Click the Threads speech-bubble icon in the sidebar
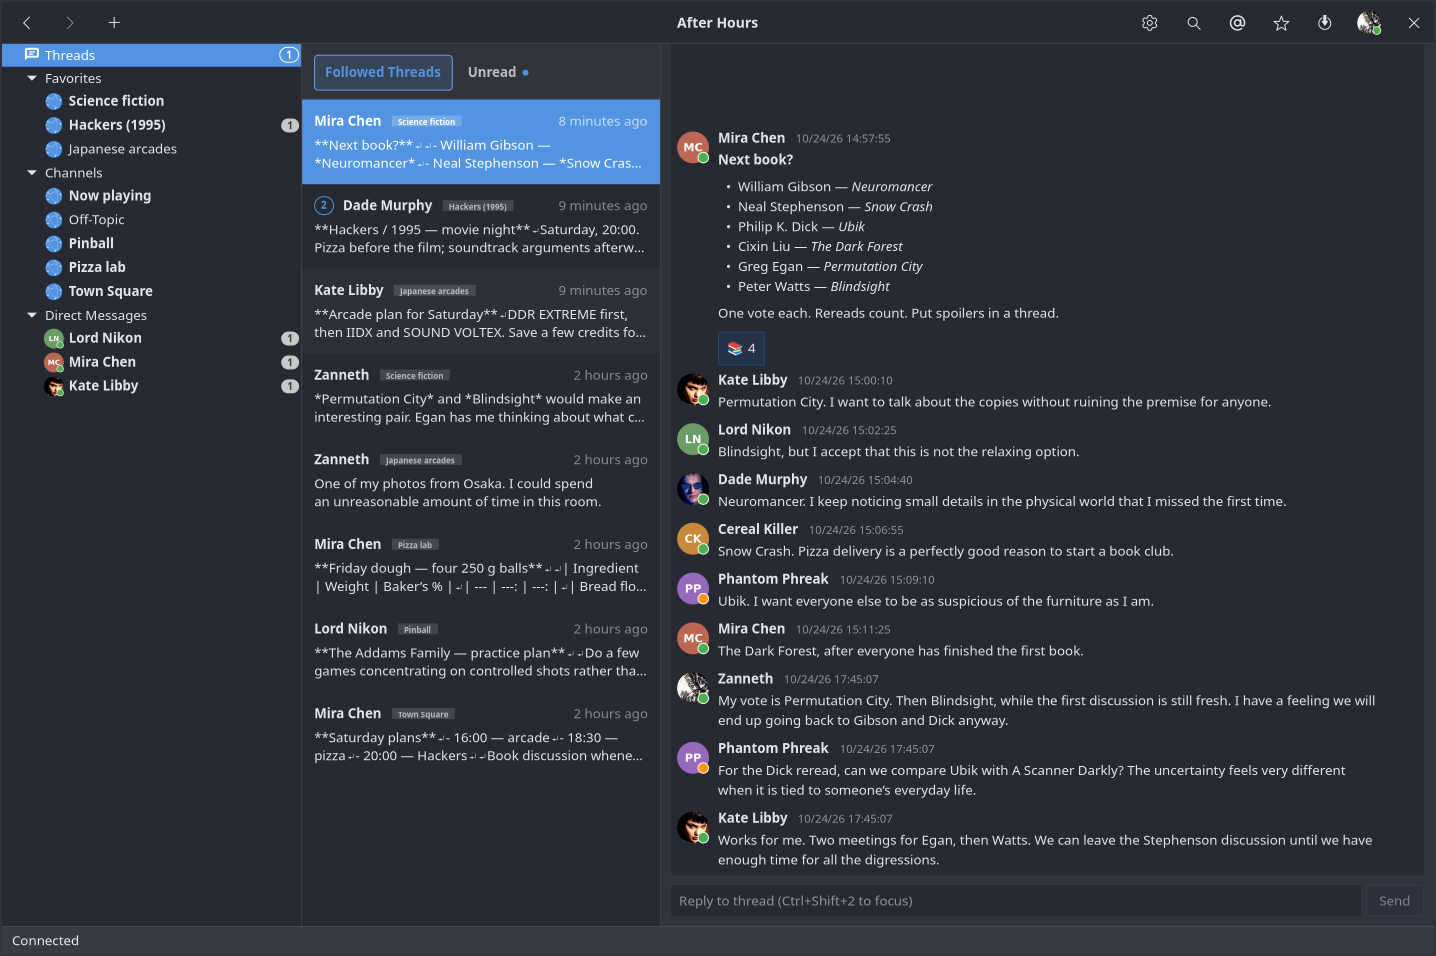Image resolution: width=1436 pixels, height=956 pixels. pos(32,55)
